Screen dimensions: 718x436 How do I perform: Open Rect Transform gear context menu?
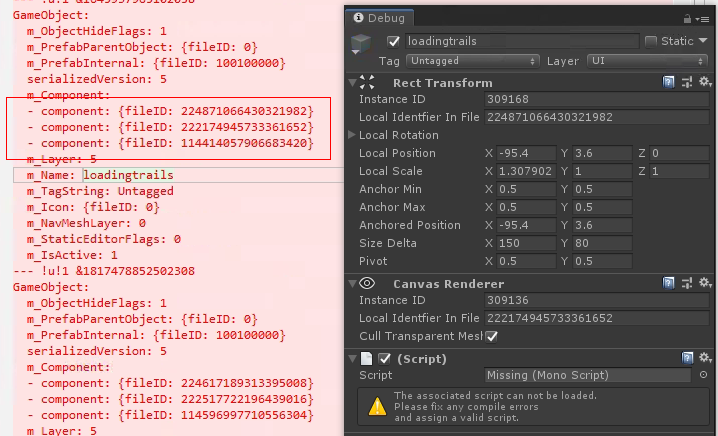704,83
